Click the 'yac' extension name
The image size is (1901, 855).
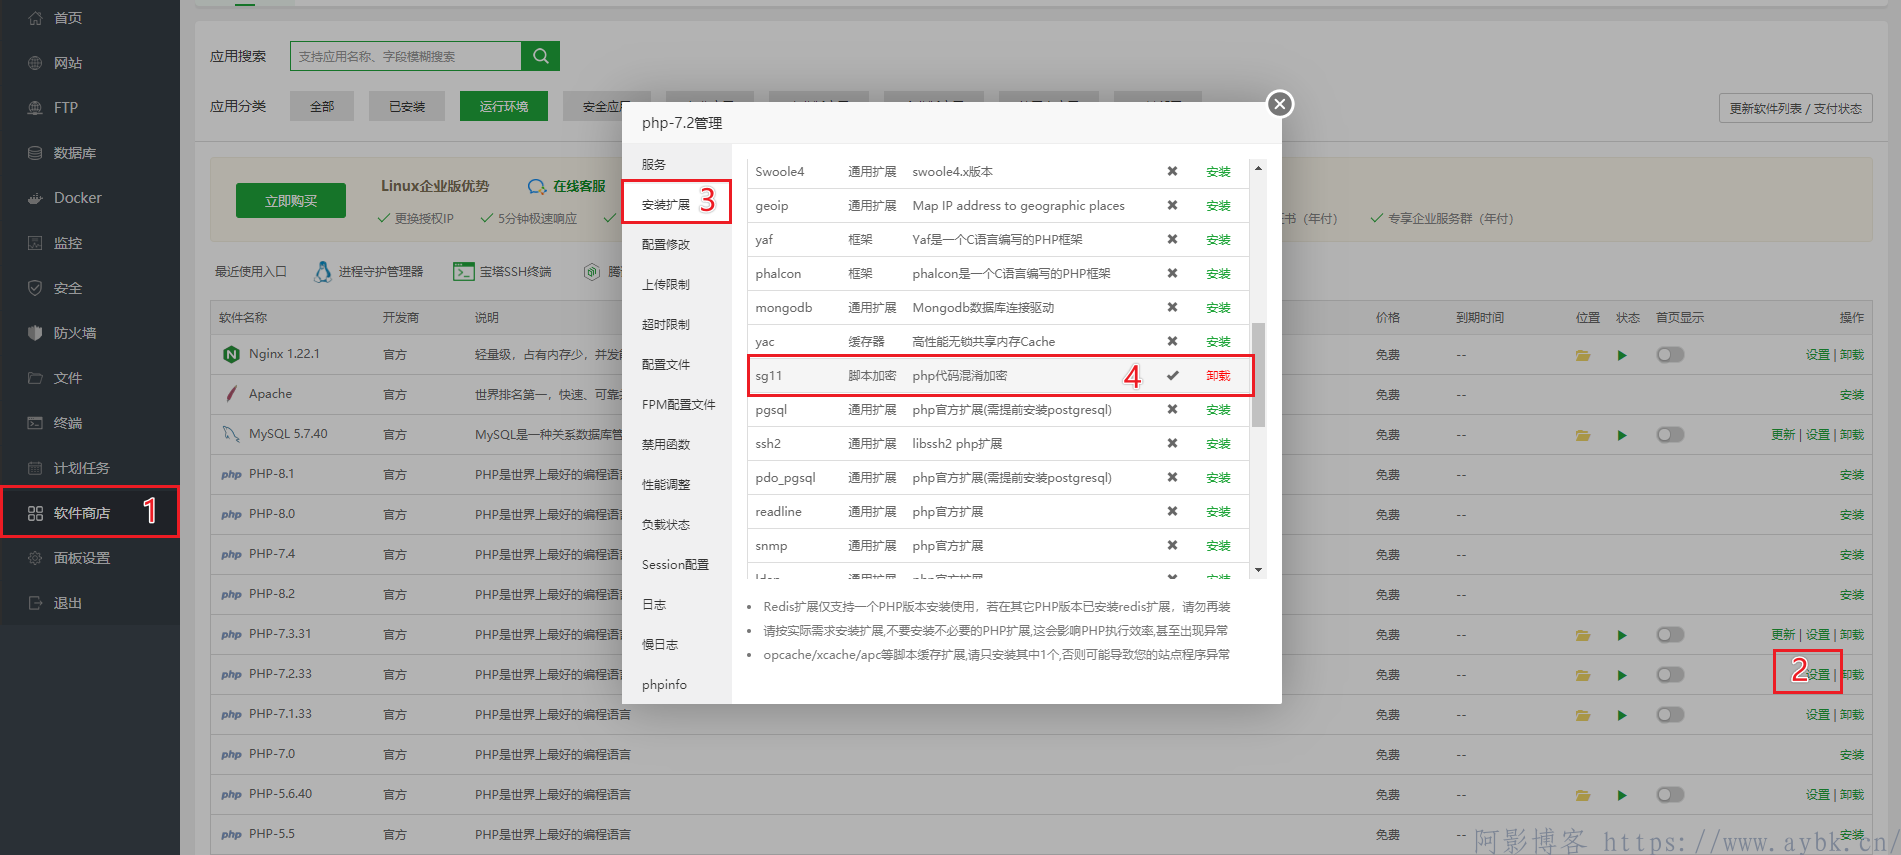pos(765,342)
